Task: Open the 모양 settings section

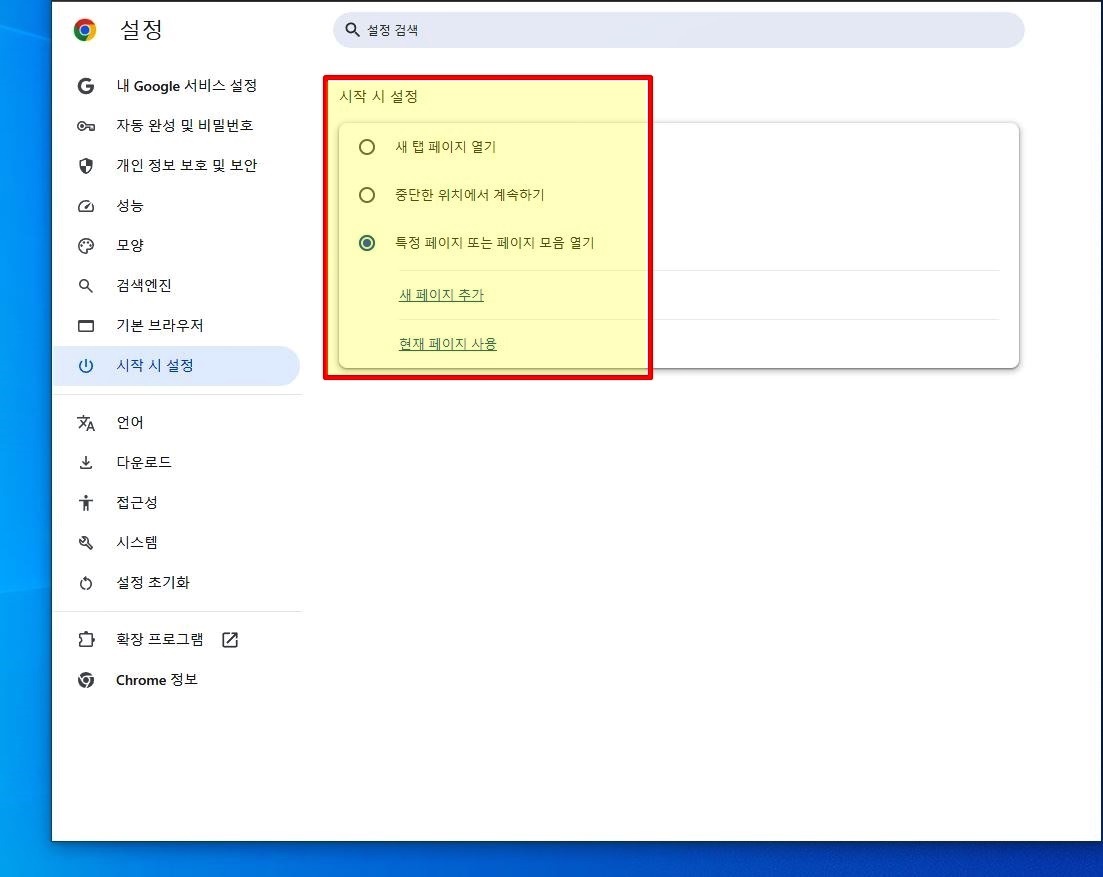Action: [177, 246]
